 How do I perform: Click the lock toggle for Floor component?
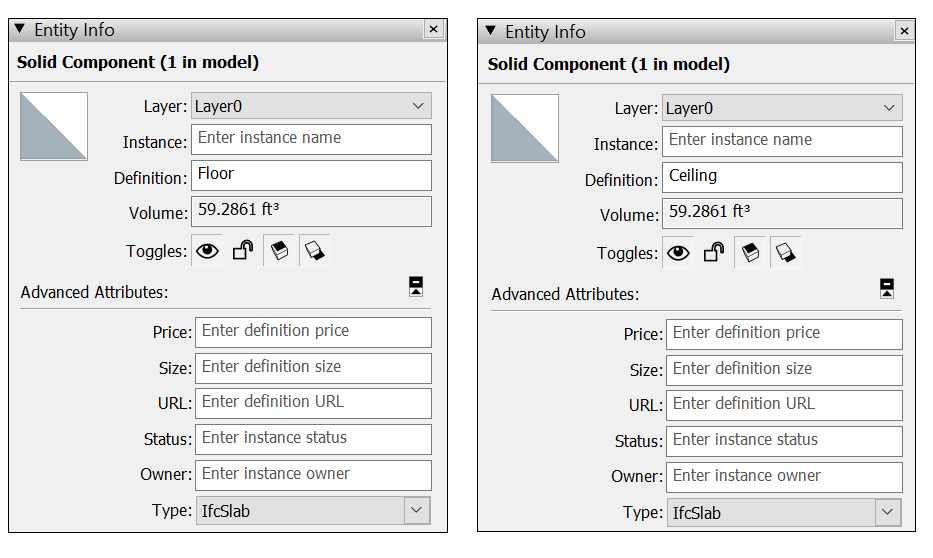(x=243, y=251)
